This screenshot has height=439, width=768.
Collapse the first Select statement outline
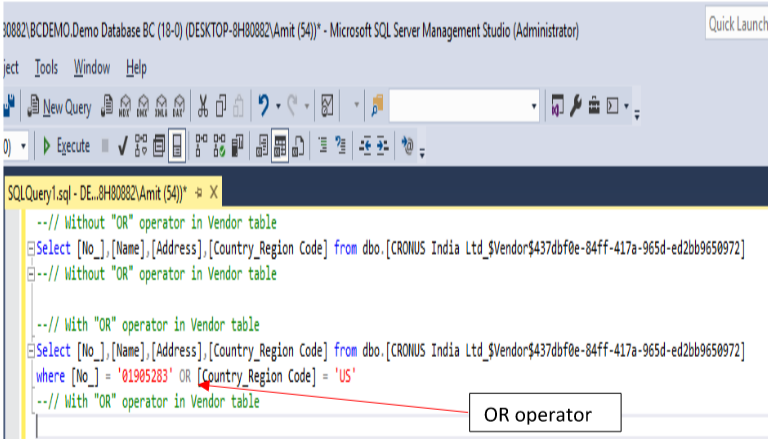31,249
